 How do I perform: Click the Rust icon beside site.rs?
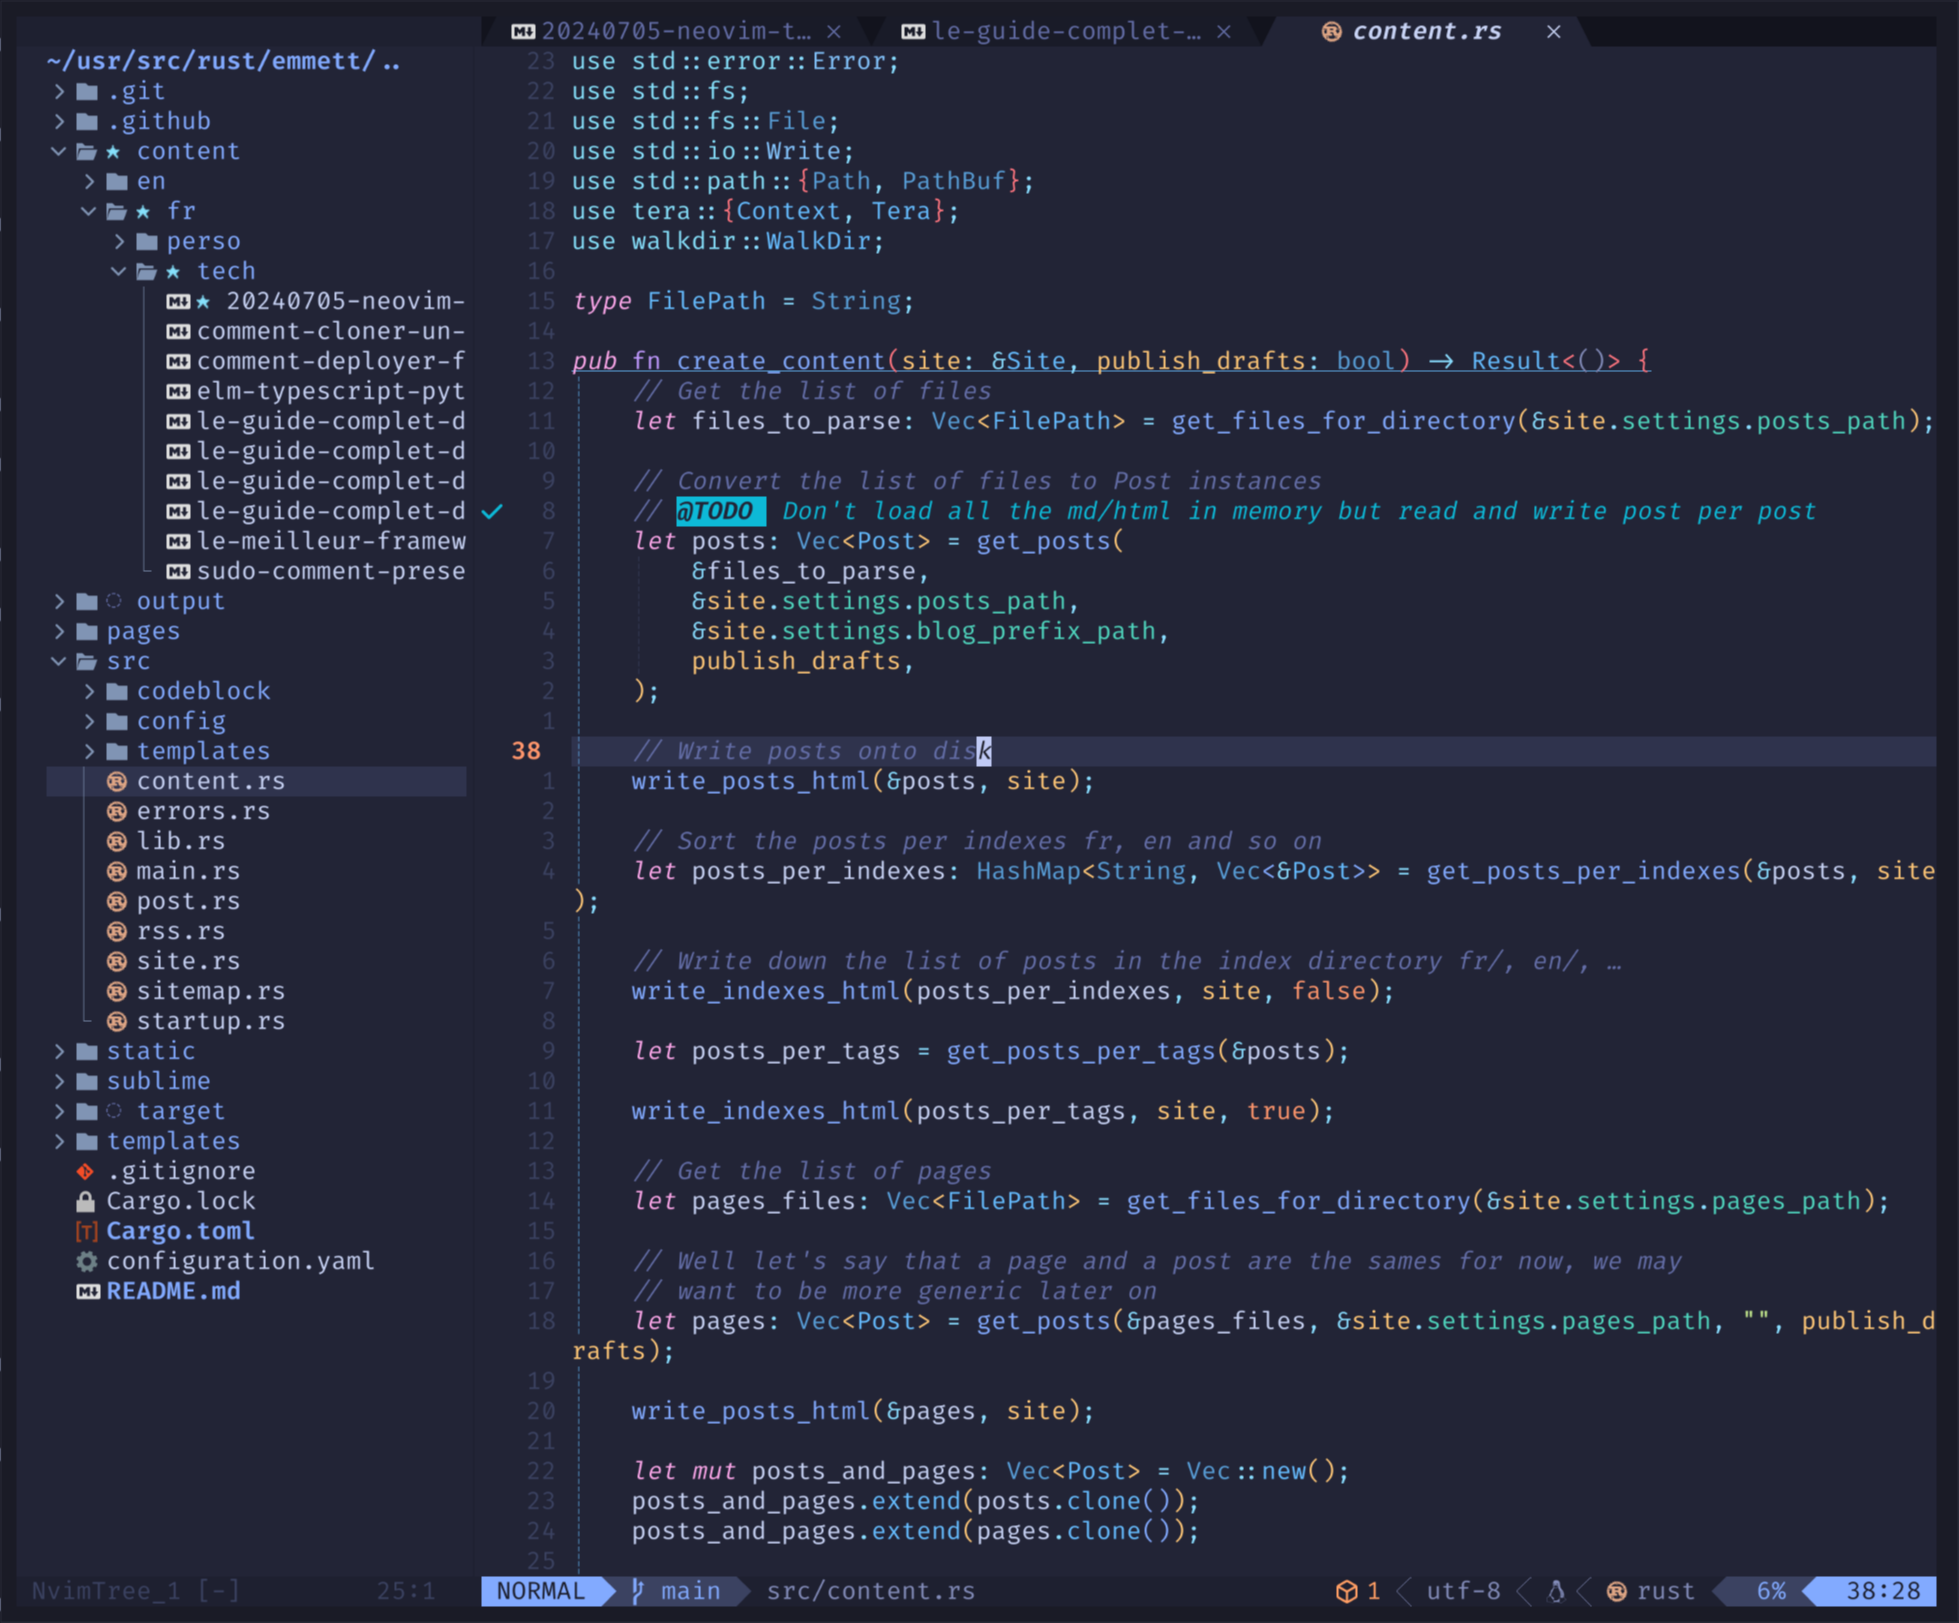(x=117, y=961)
